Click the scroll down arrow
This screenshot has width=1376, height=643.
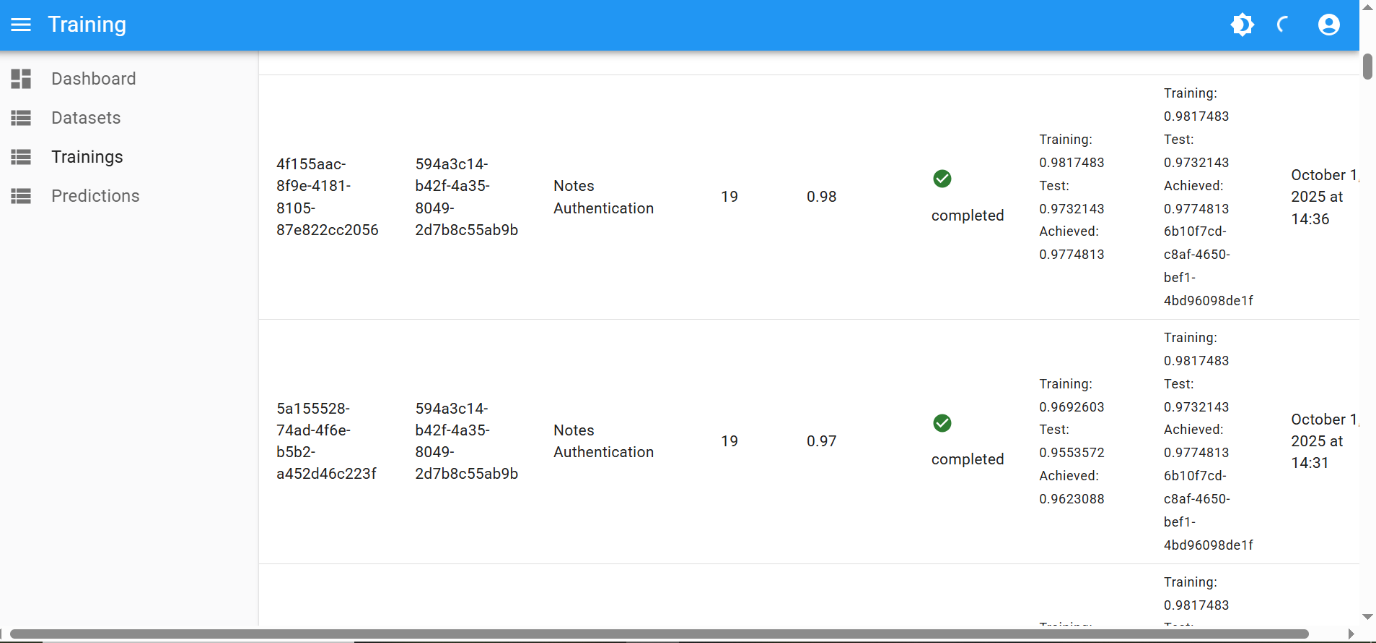pyautogui.click(x=1367, y=617)
